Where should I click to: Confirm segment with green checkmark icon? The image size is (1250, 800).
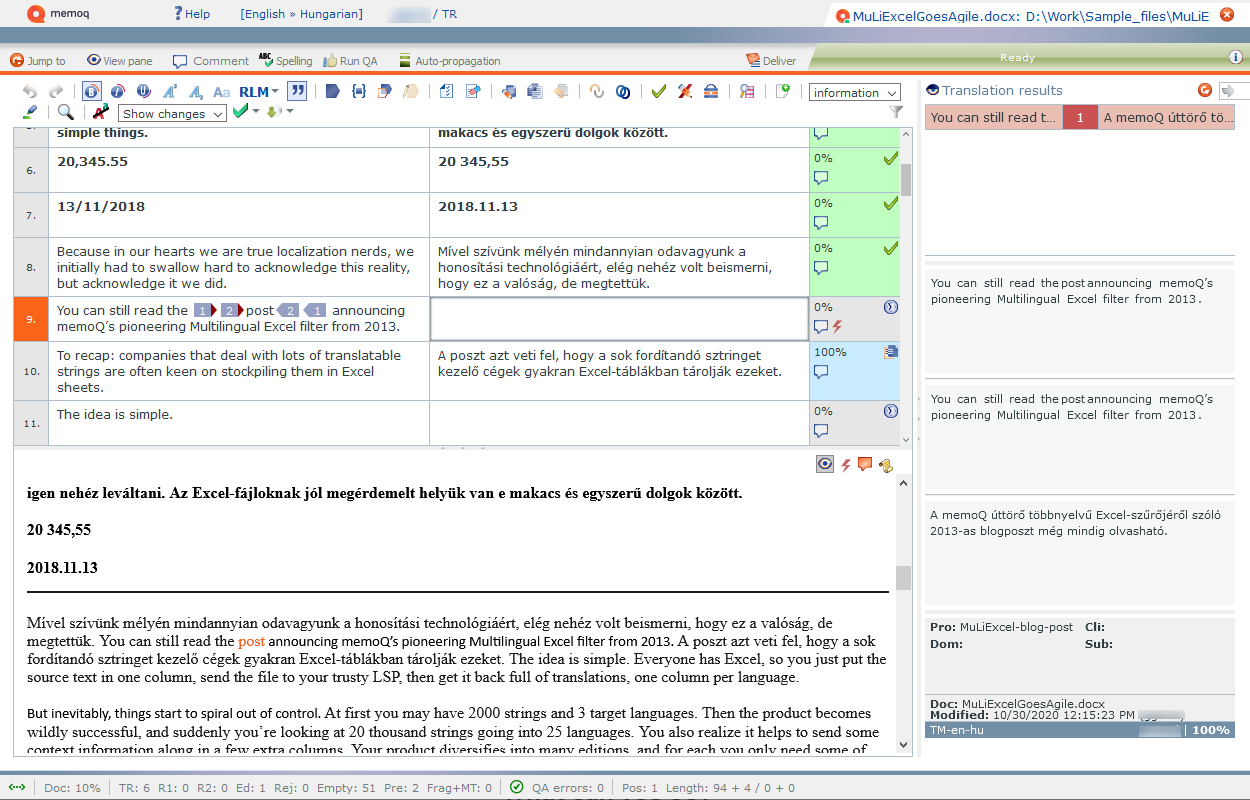[659, 92]
